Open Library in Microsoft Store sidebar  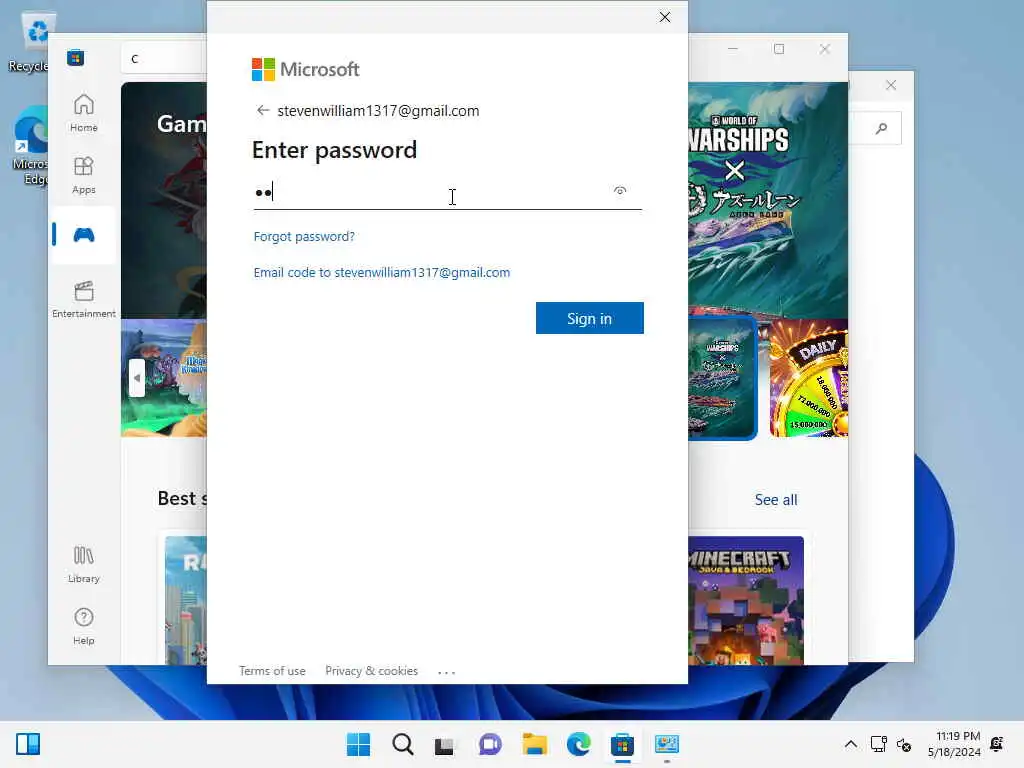[84, 564]
